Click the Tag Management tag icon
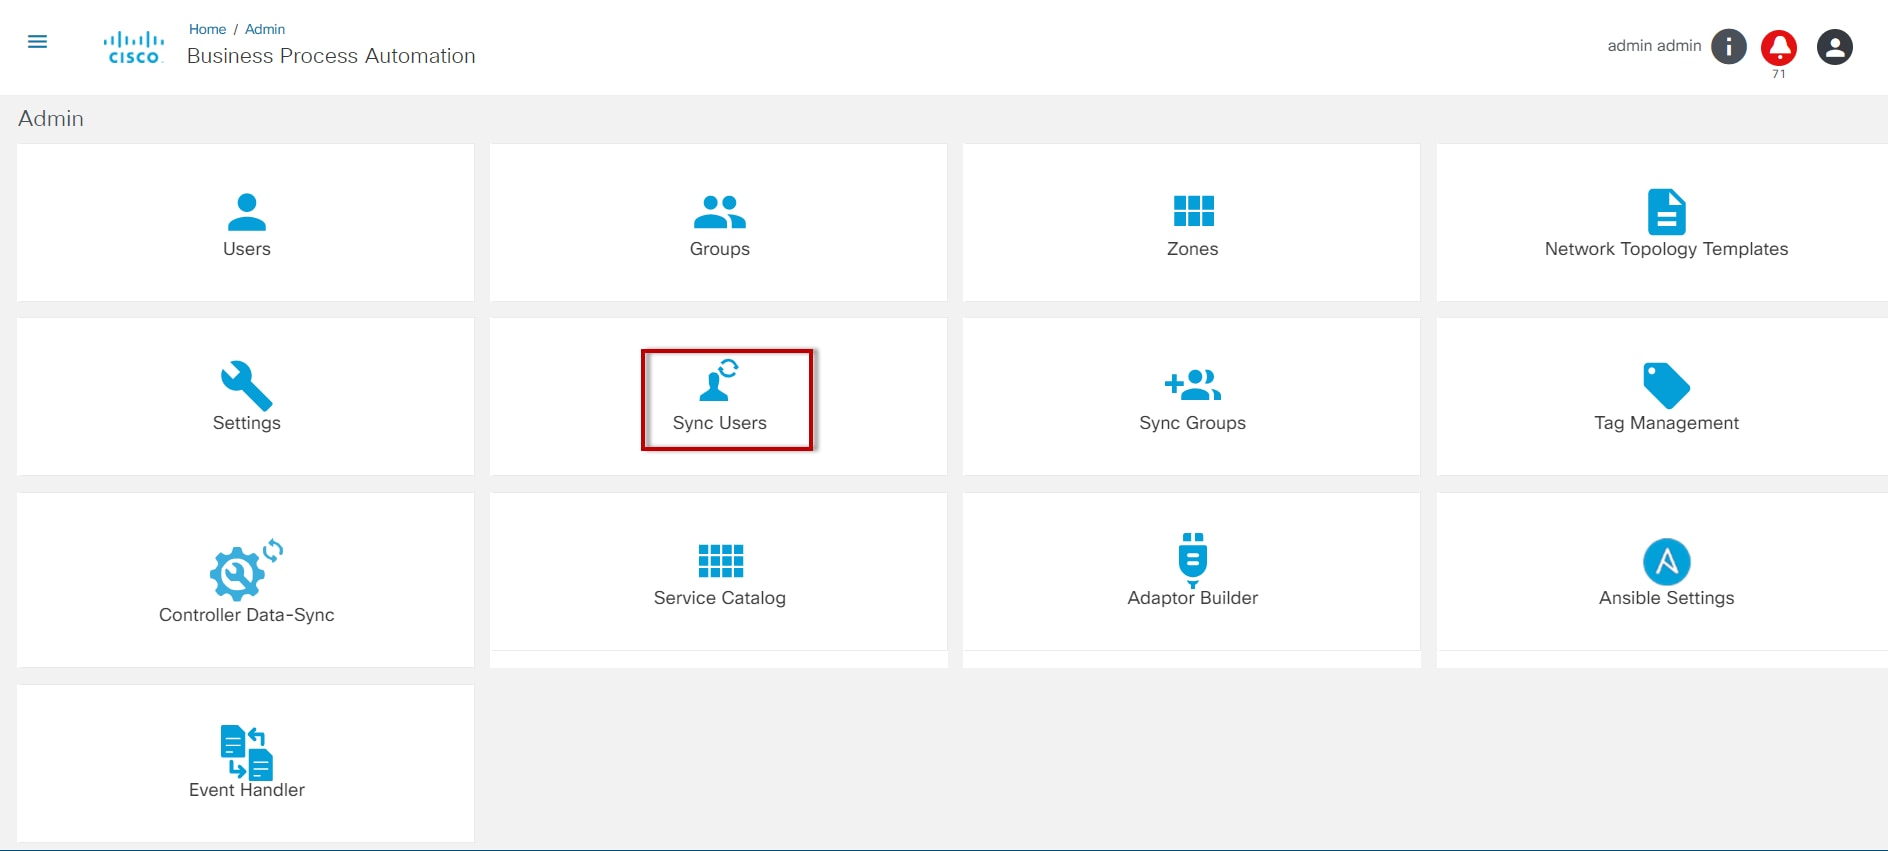Screen dimensions: 1888x851 (1667, 386)
